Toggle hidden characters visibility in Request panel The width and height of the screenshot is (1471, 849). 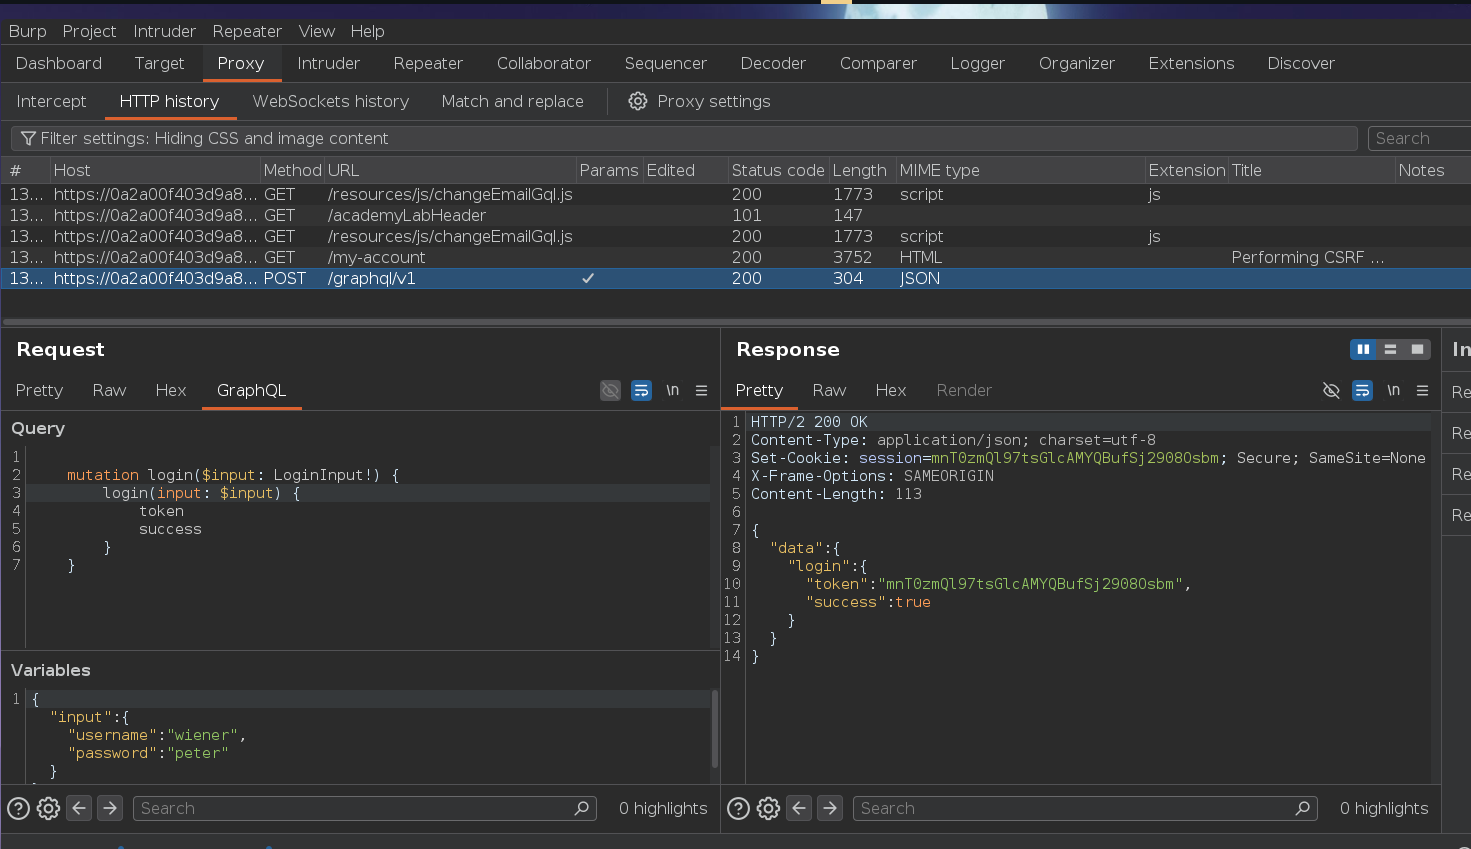[610, 390]
